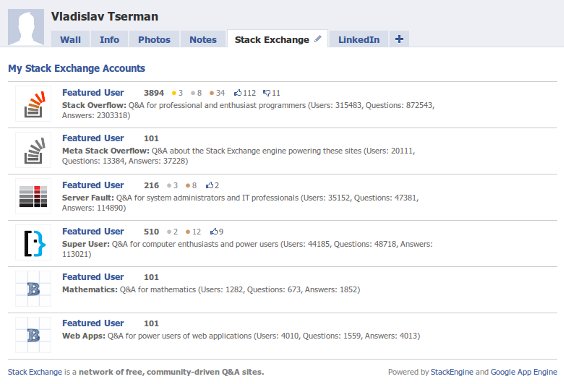Click thumbs-up icon in Super User row
Viewport: 564px width, 384px height.
pyautogui.click(x=214, y=231)
